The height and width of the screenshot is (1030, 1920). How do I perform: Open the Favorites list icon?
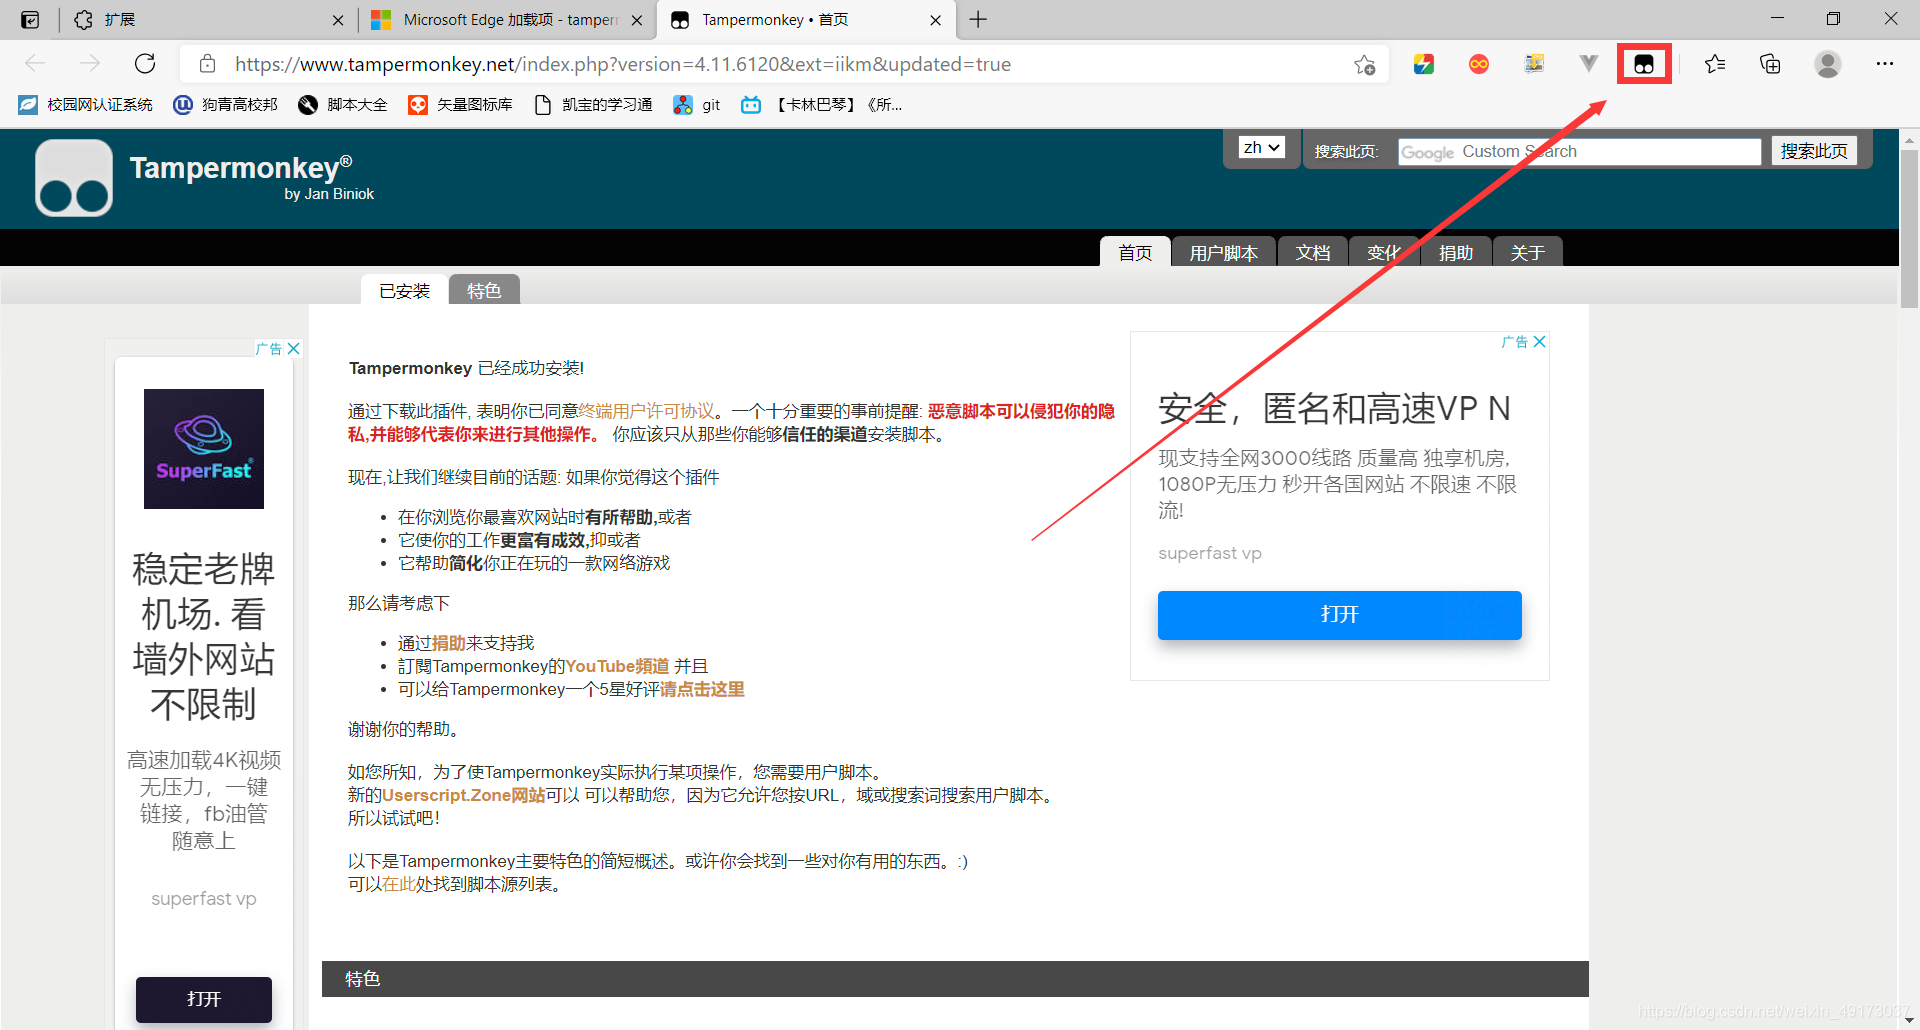point(1715,64)
